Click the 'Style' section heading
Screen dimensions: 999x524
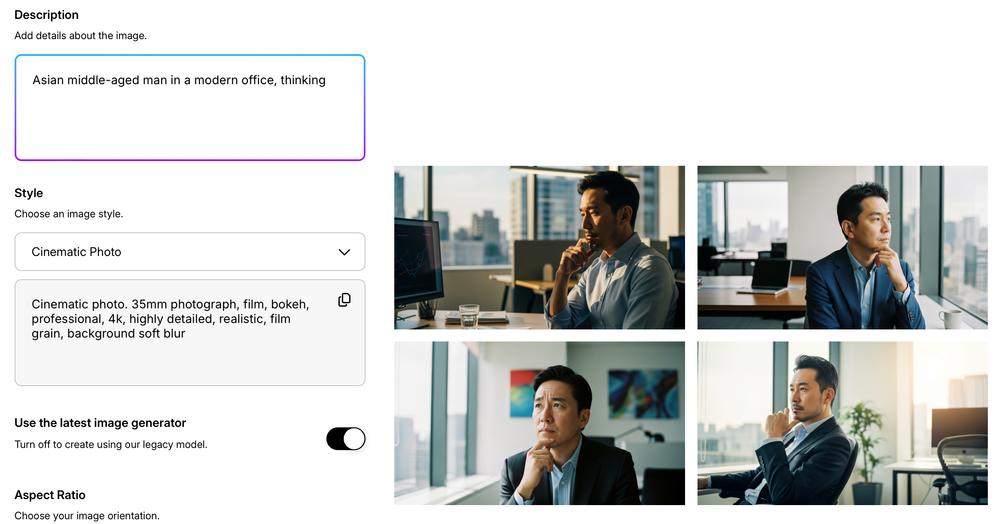click(x=29, y=193)
